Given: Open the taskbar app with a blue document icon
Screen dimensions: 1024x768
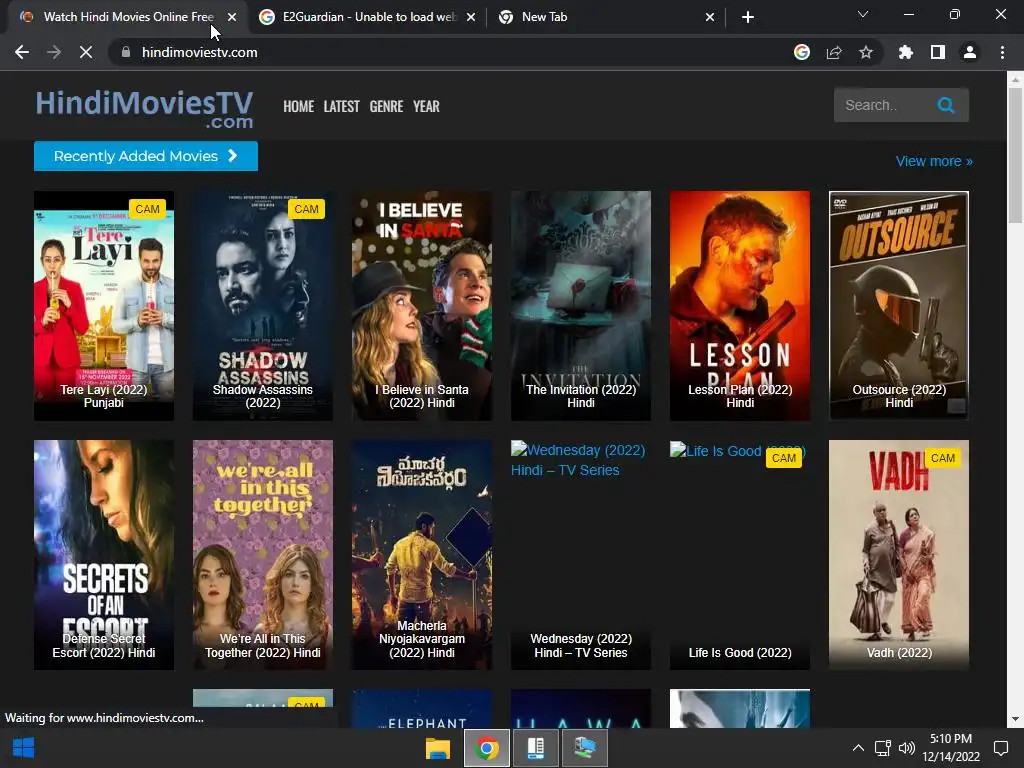Looking at the screenshot, I should click(536, 748).
